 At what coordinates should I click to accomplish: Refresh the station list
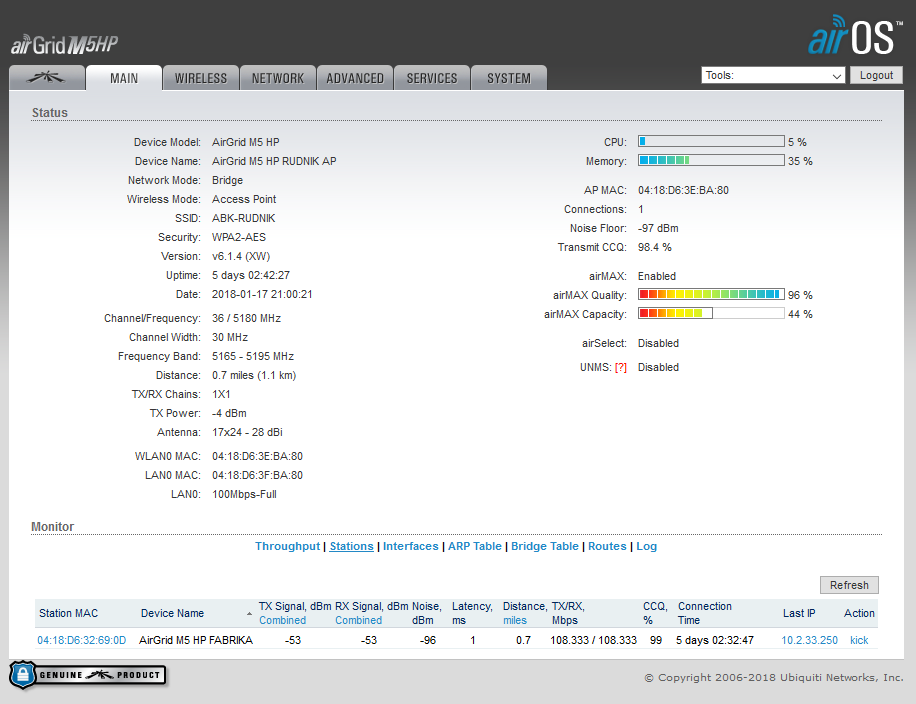coord(848,585)
